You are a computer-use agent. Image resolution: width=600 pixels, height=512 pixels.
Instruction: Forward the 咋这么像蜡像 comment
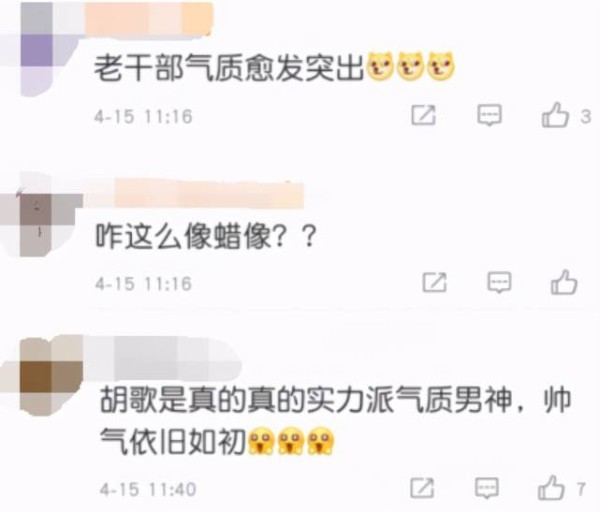click(435, 282)
